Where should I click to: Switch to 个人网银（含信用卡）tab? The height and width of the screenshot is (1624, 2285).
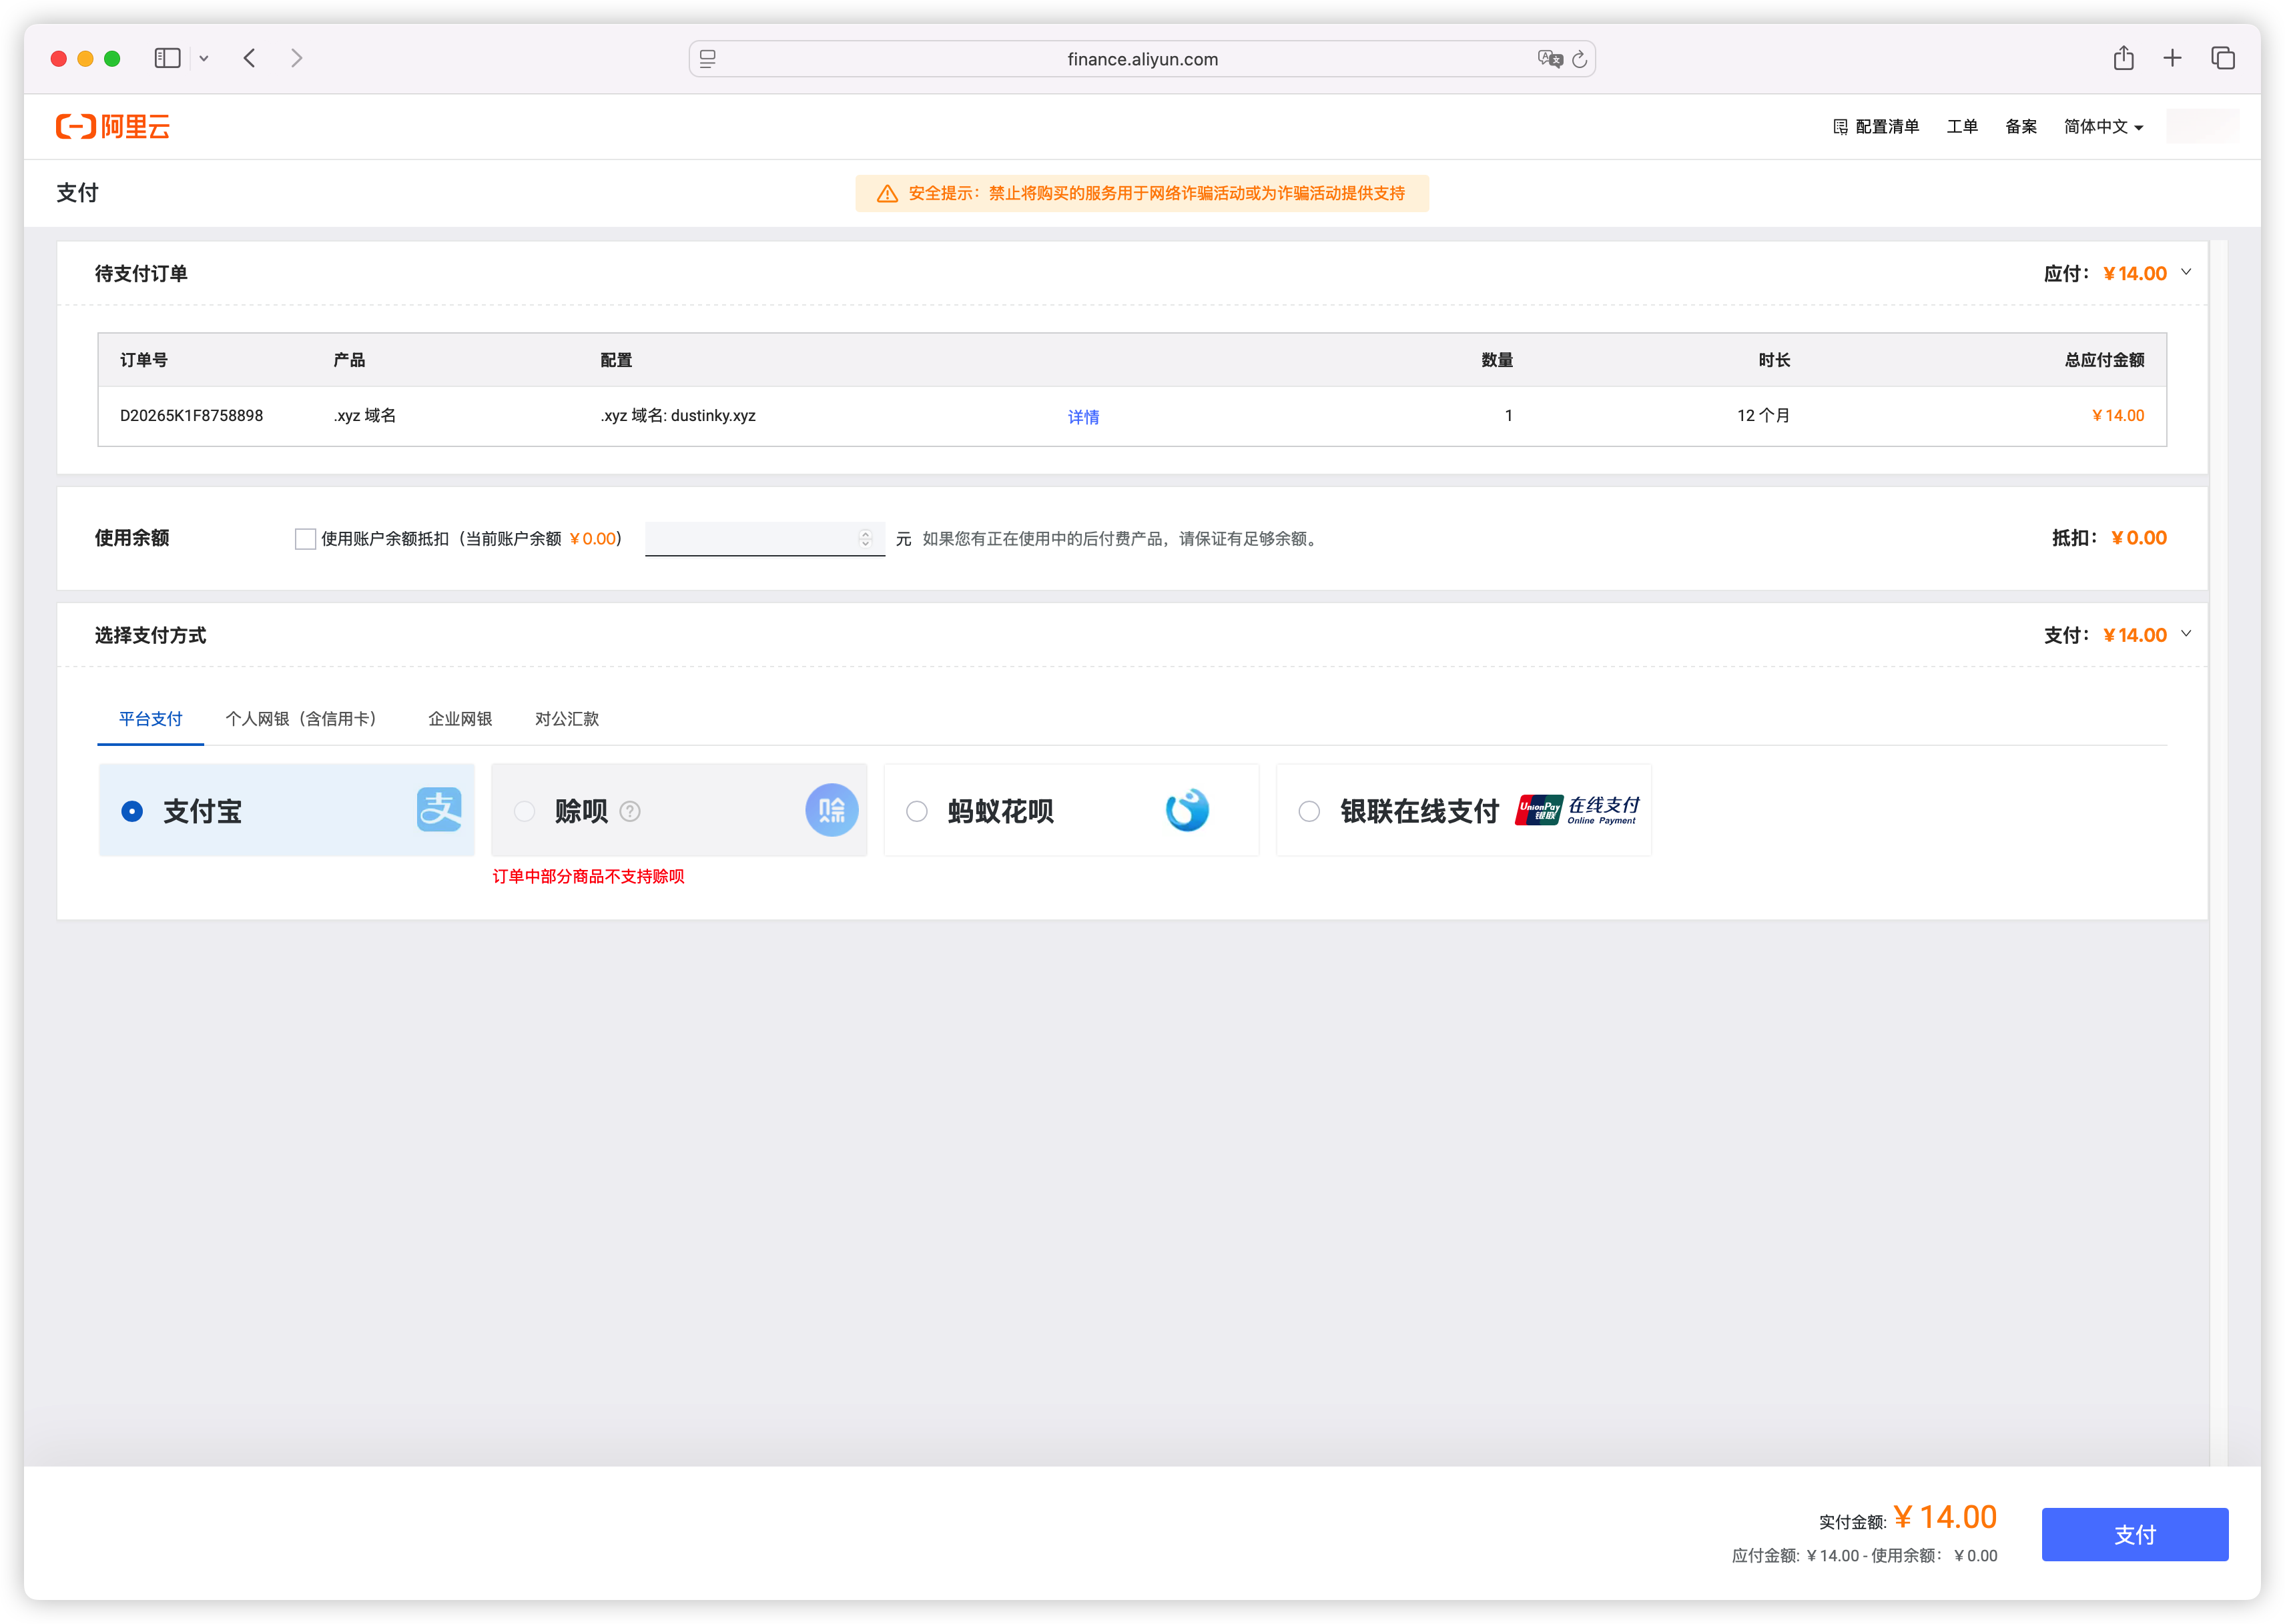[301, 719]
